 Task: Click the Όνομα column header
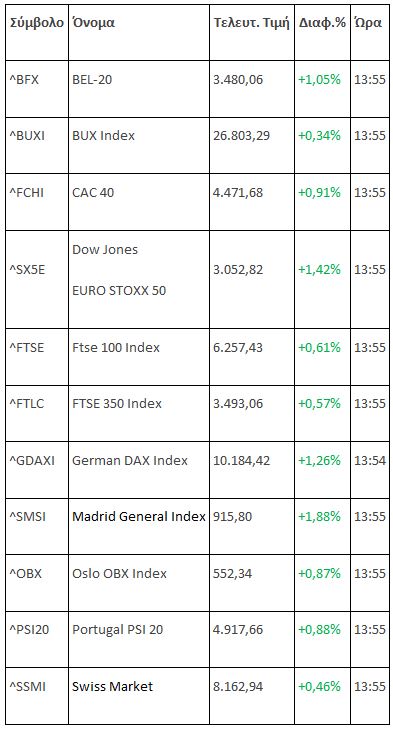tap(93, 23)
